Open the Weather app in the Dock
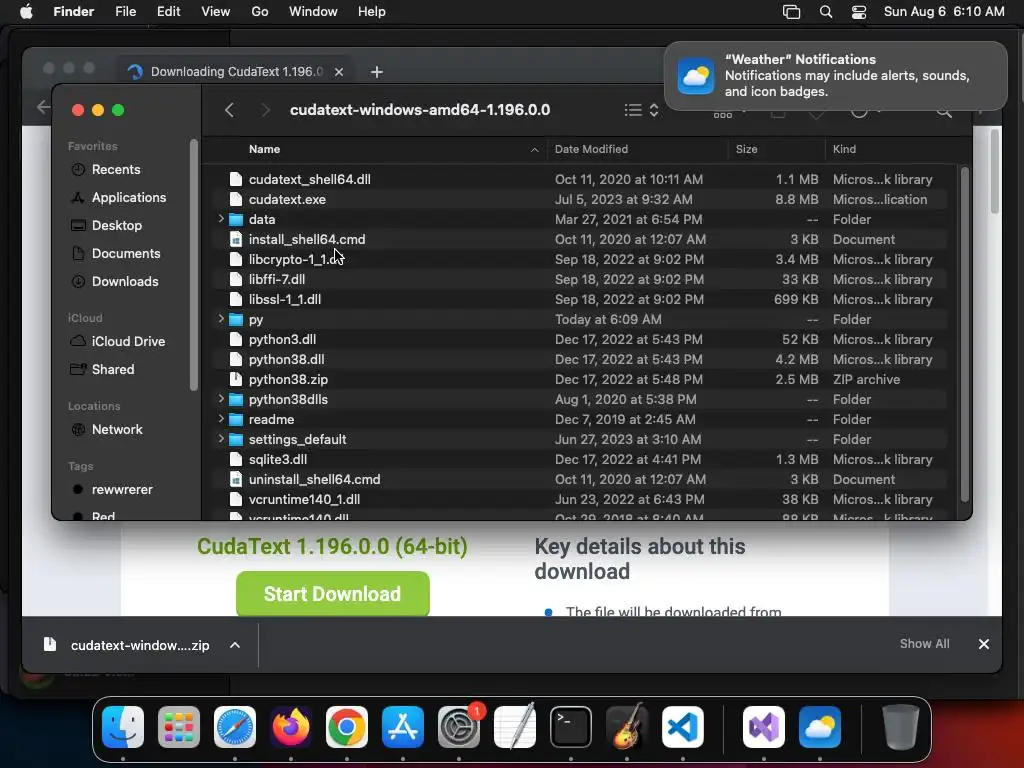Screen dimensions: 1024x768 [820, 727]
